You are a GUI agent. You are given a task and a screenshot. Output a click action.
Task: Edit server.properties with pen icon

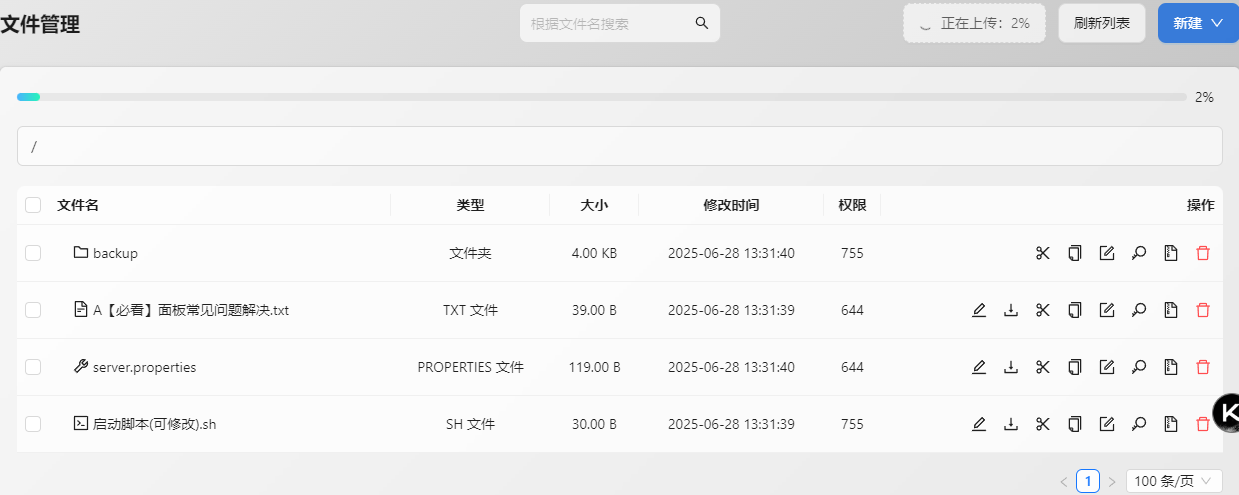coord(979,367)
